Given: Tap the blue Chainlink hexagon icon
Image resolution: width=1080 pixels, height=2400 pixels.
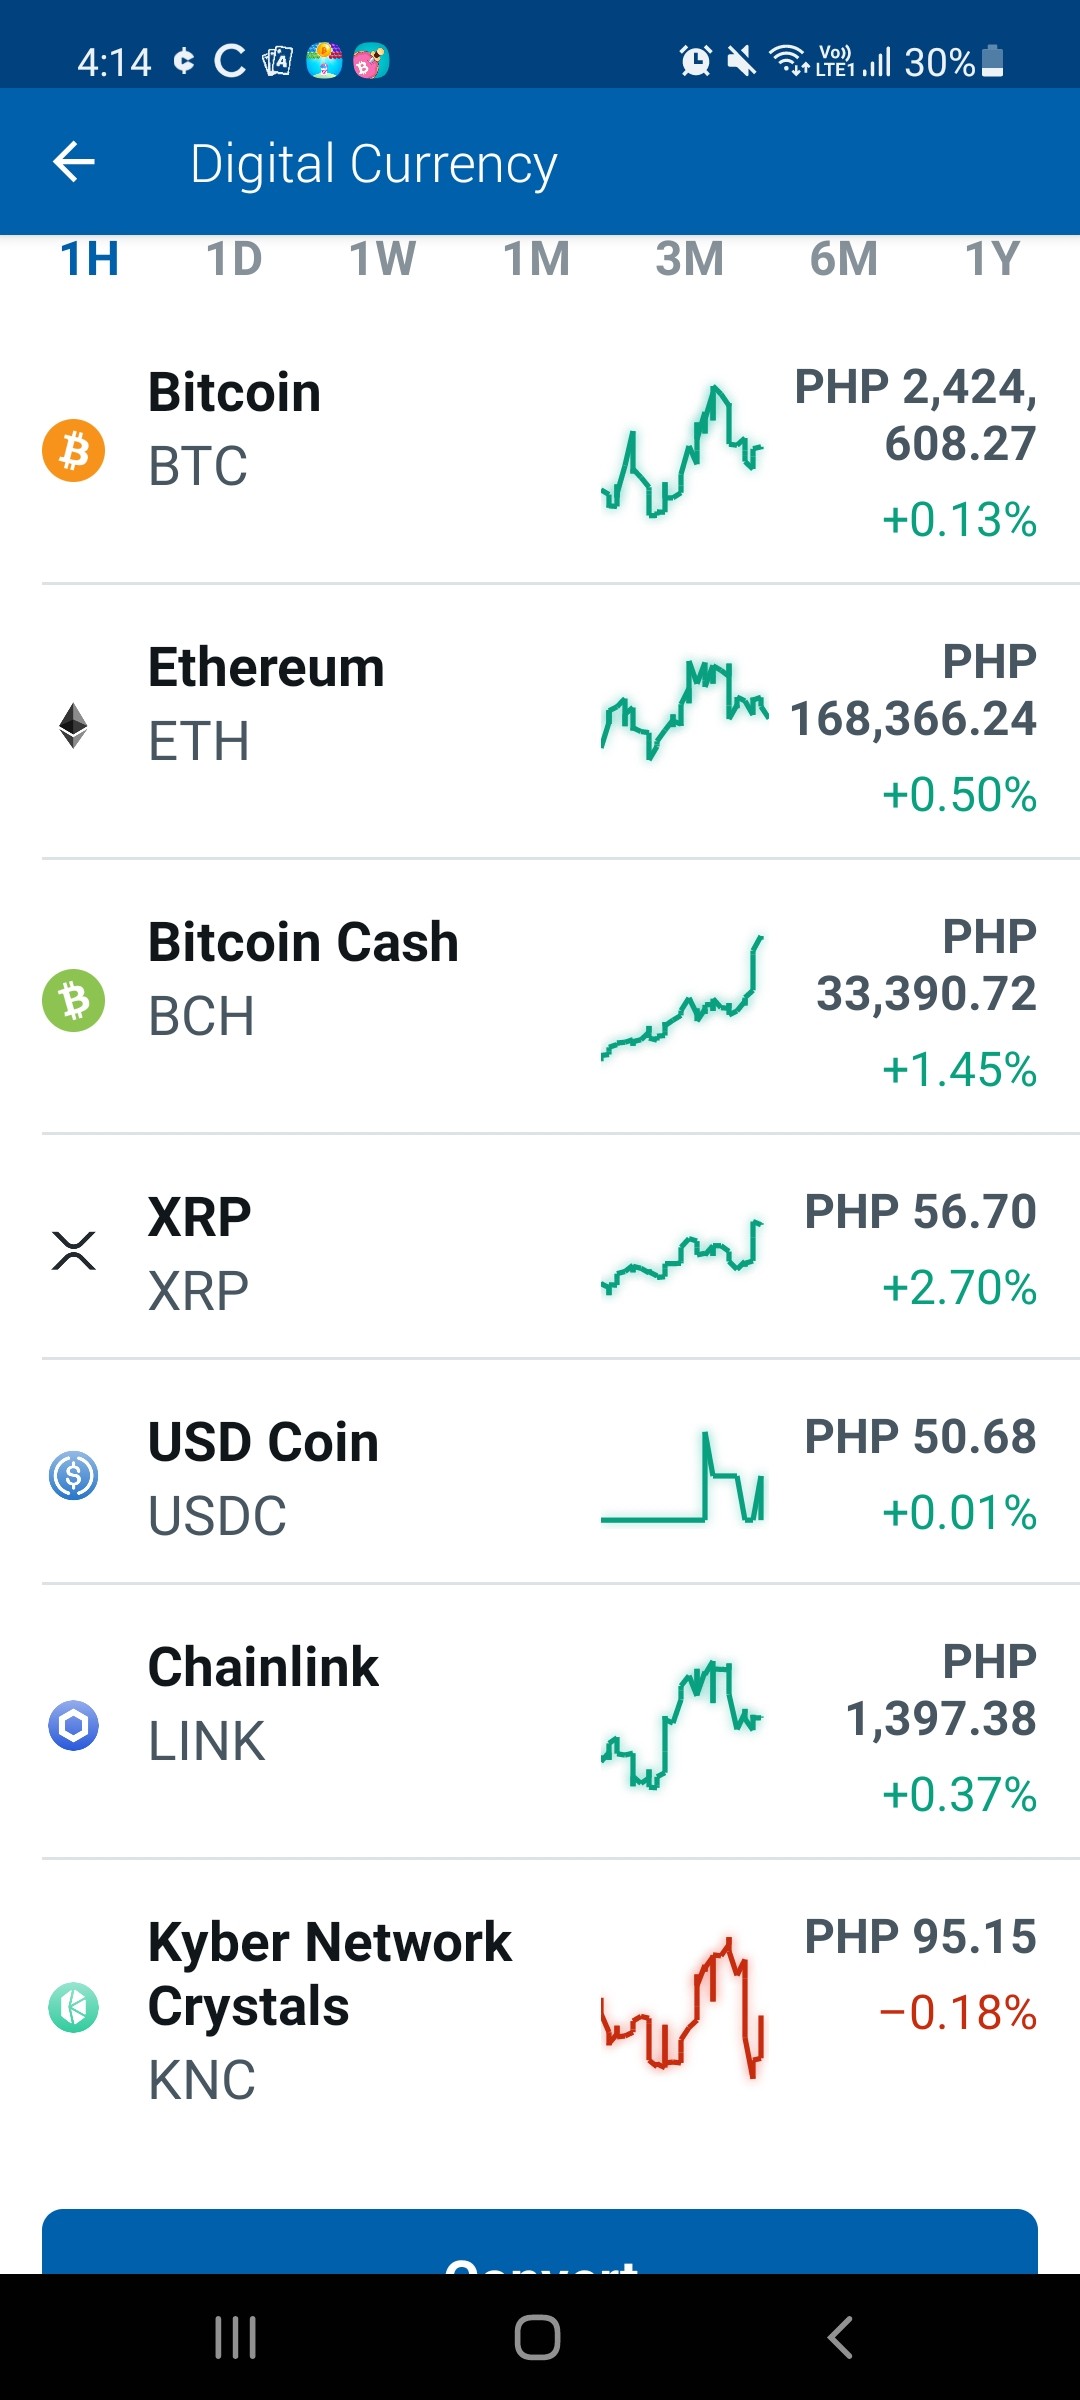Looking at the screenshot, I should pos(73,1726).
